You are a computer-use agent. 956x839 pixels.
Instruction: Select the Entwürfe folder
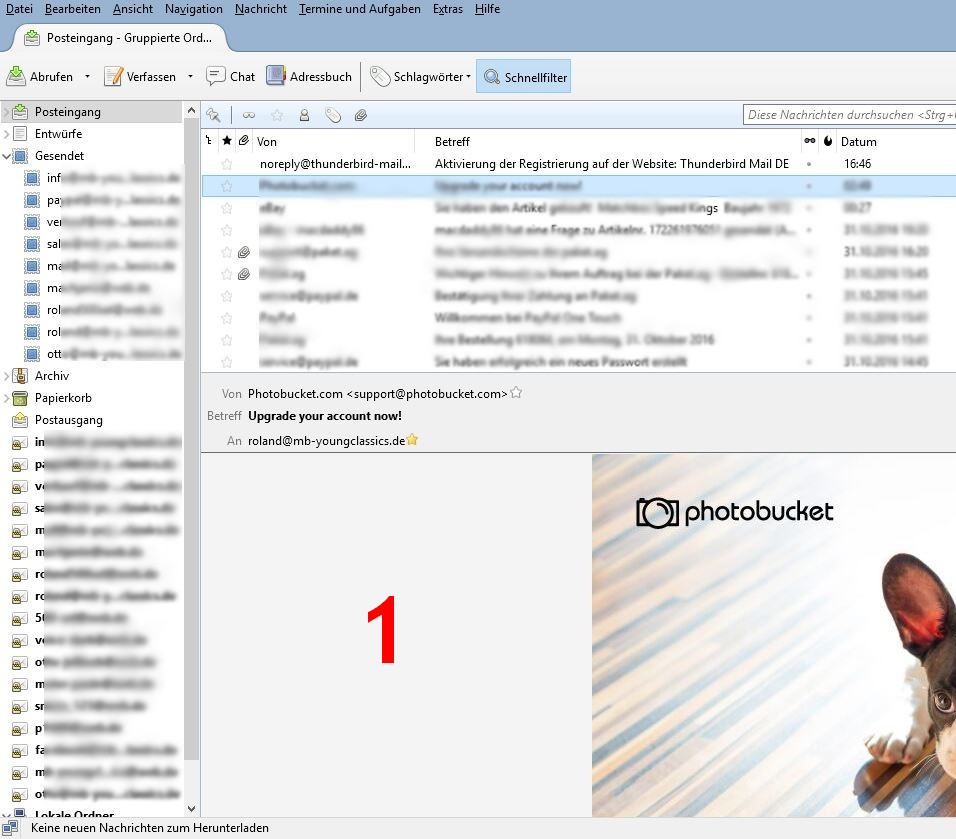pyautogui.click(x=58, y=134)
